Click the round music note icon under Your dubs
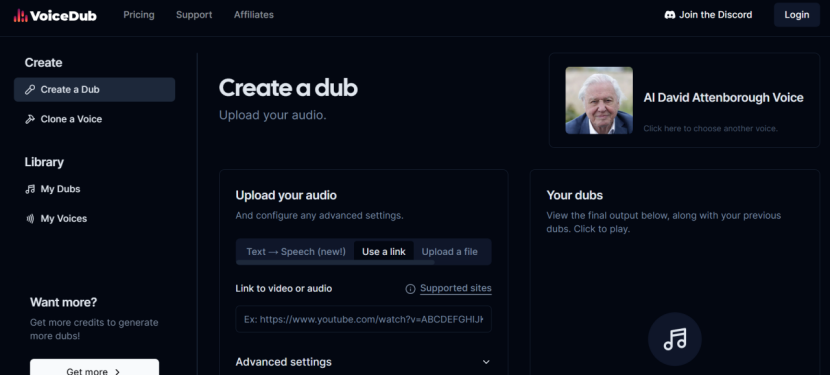 click(675, 339)
